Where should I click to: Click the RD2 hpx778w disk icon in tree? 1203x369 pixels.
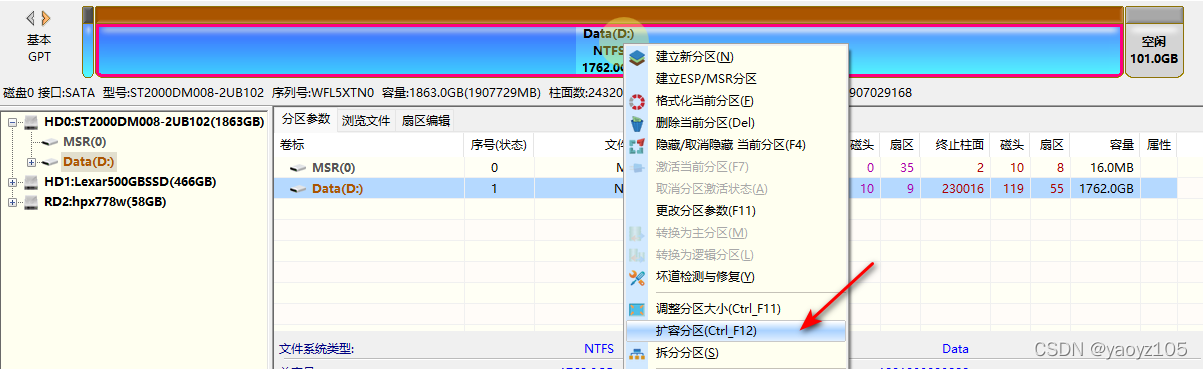pyautogui.click(x=32, y=202)
